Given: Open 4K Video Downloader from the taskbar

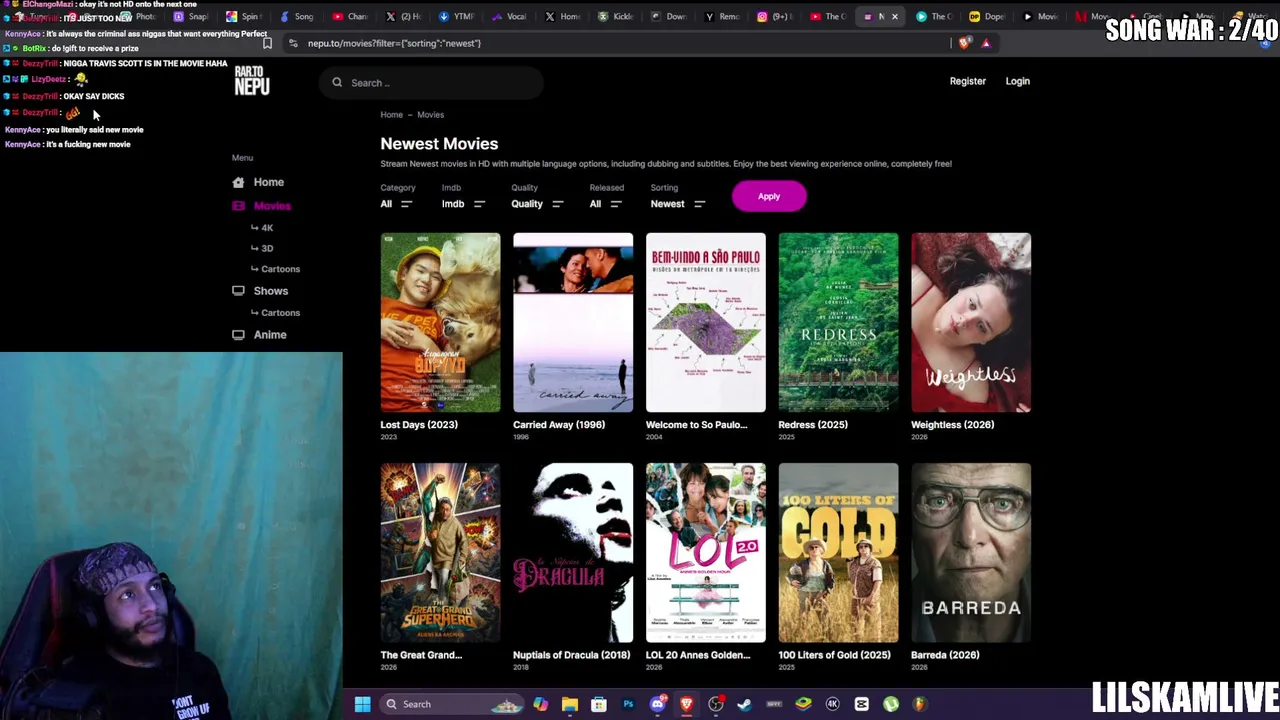Looking at the screenshot, I should (x=832, y=704).
